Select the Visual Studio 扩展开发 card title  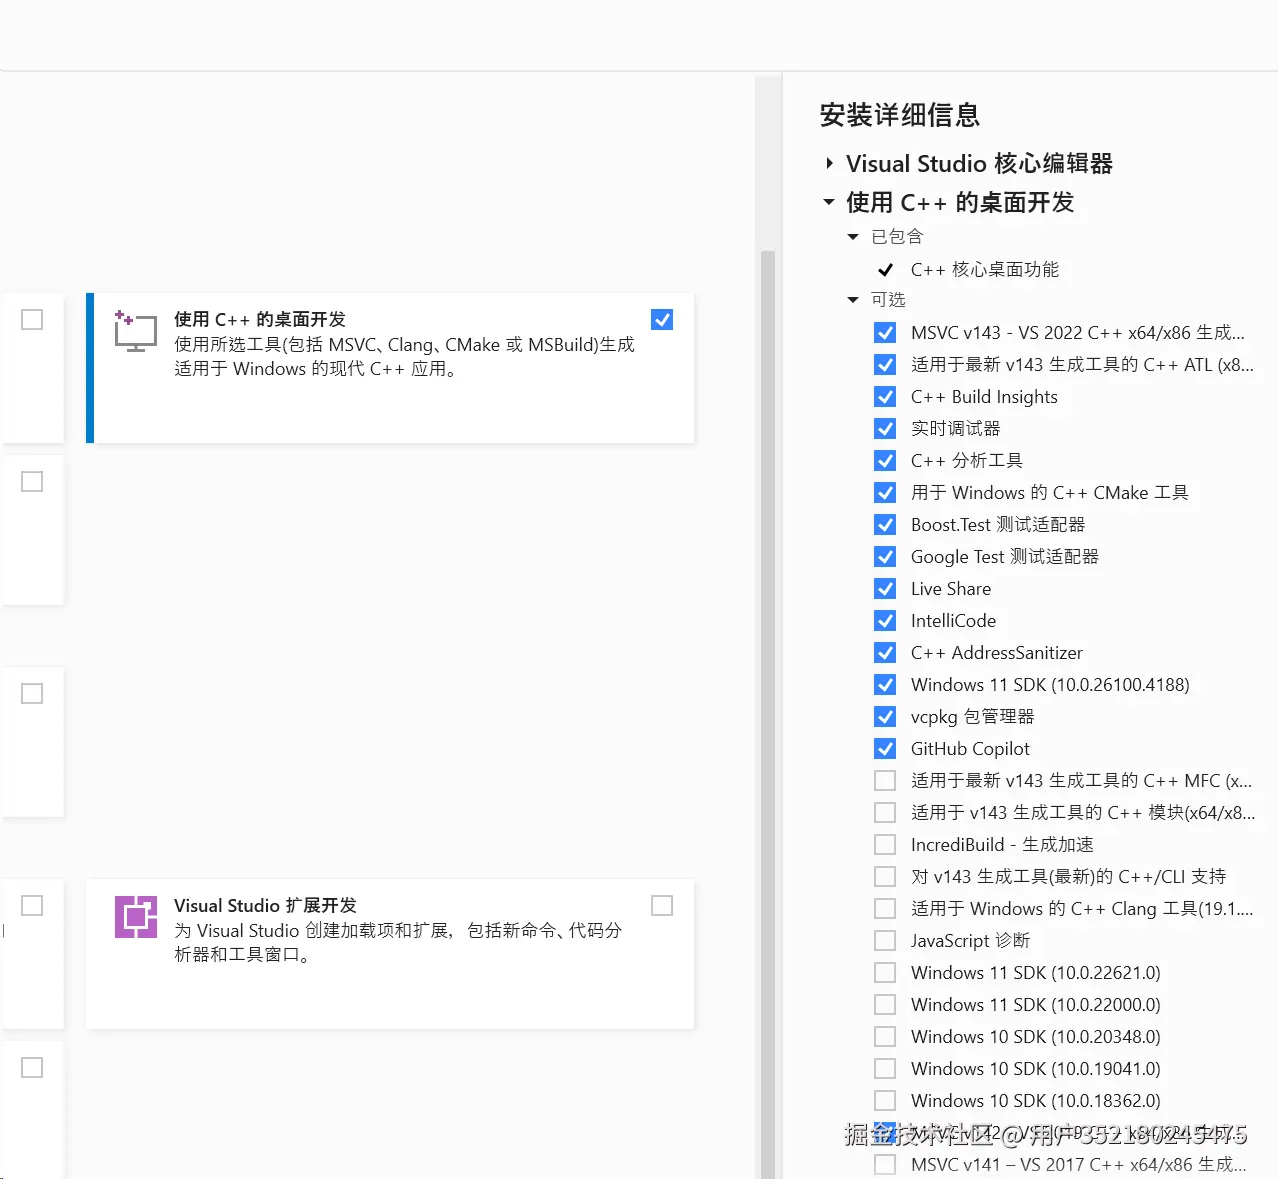coord(265,905)
